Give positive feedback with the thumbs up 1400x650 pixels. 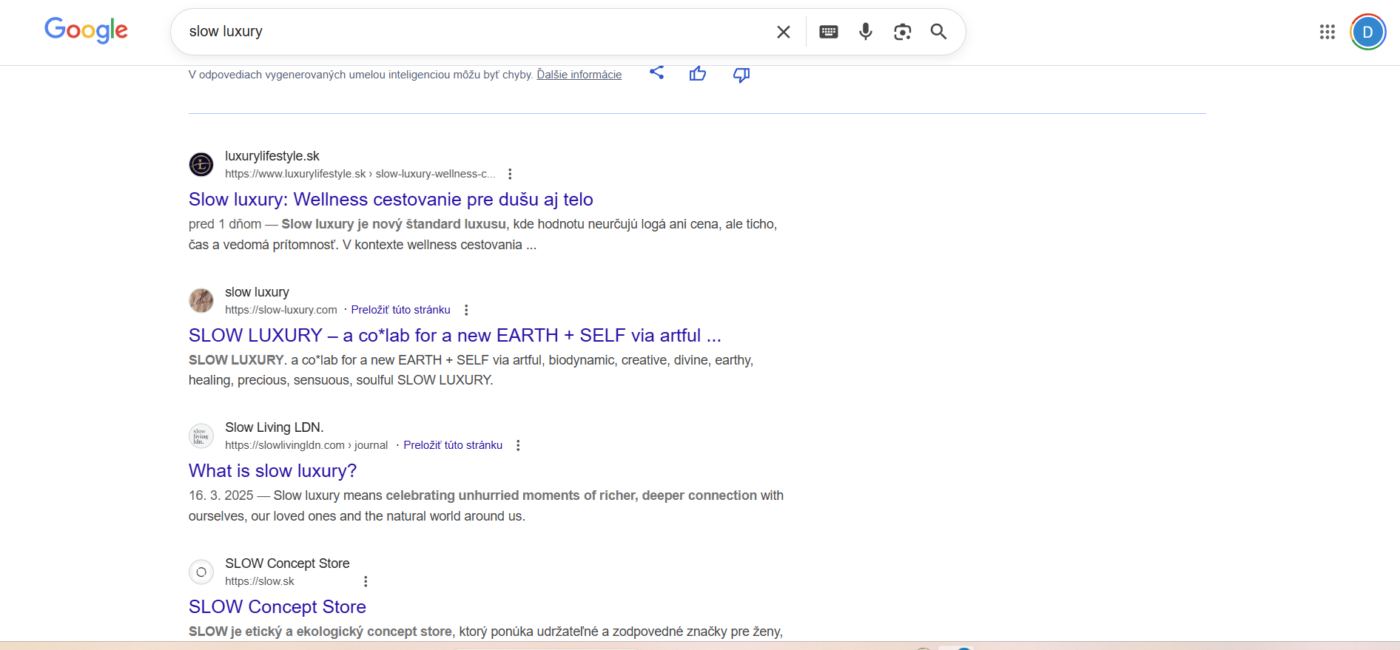point(697,73)
